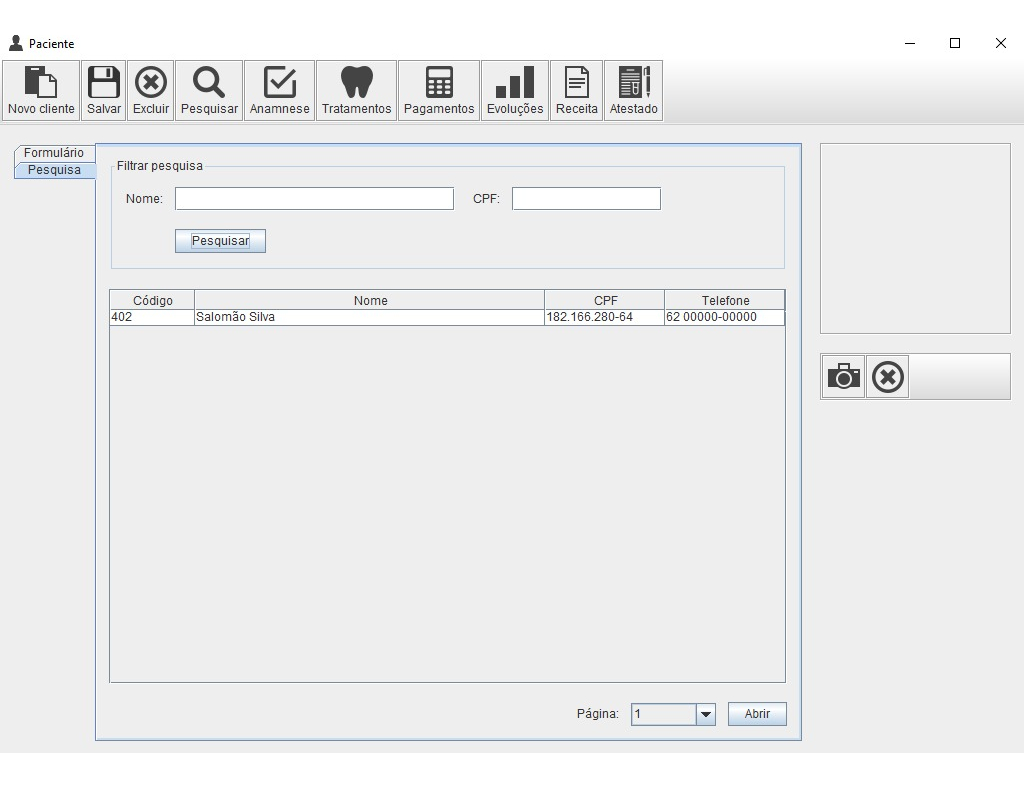Expand the Página dropdown arrow
Screen dimensions: 1024x788
coord(705,714)
